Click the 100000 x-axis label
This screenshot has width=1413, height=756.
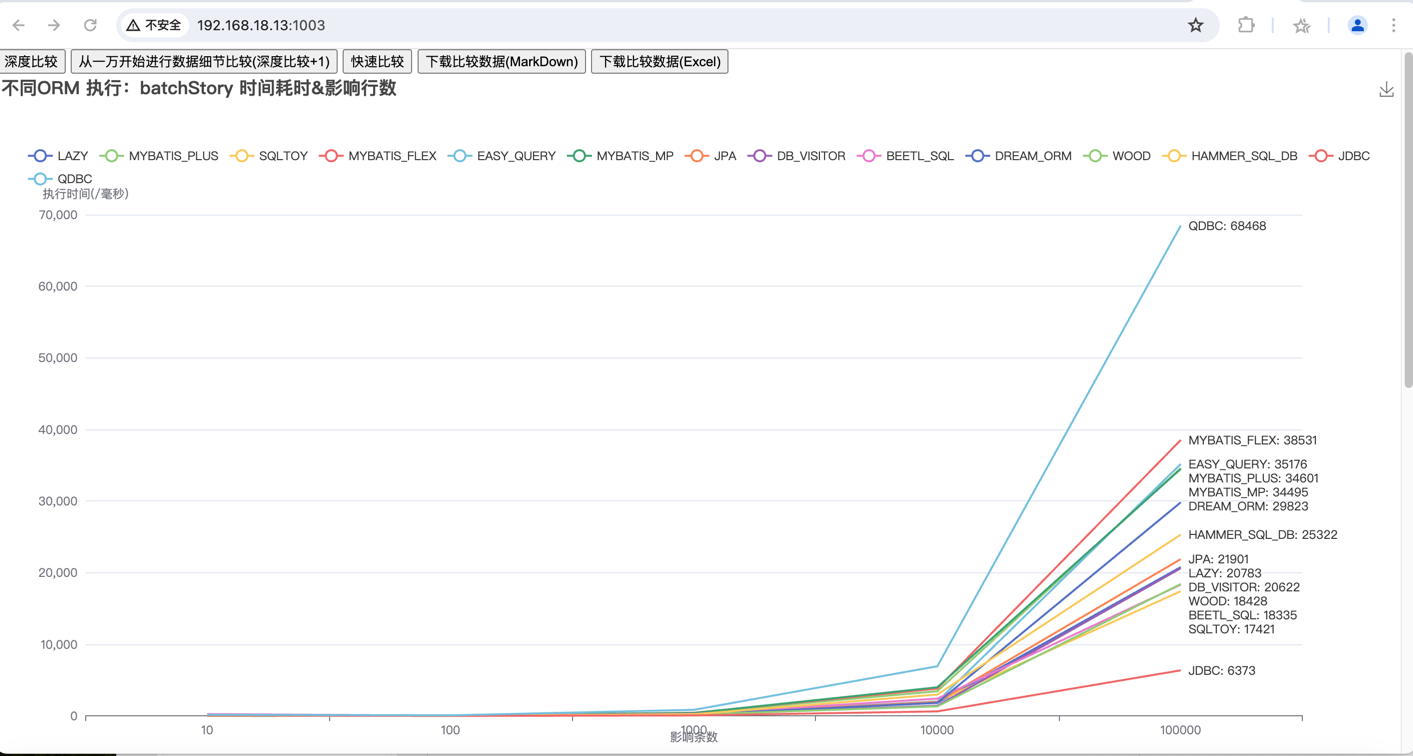(1180, 730)
